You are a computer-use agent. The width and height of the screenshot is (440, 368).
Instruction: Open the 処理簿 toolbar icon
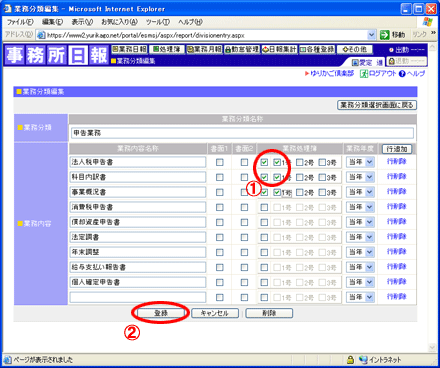[x=167, y=49]
